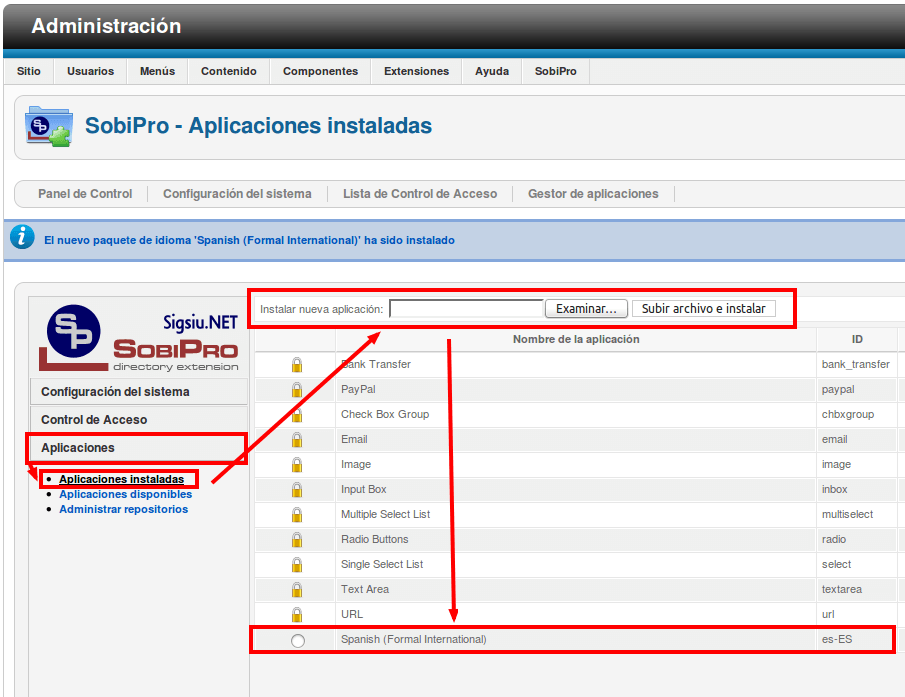905x697 pixels.
Task: Go to Panel de Control tab
Action: (x=85, y=194)
